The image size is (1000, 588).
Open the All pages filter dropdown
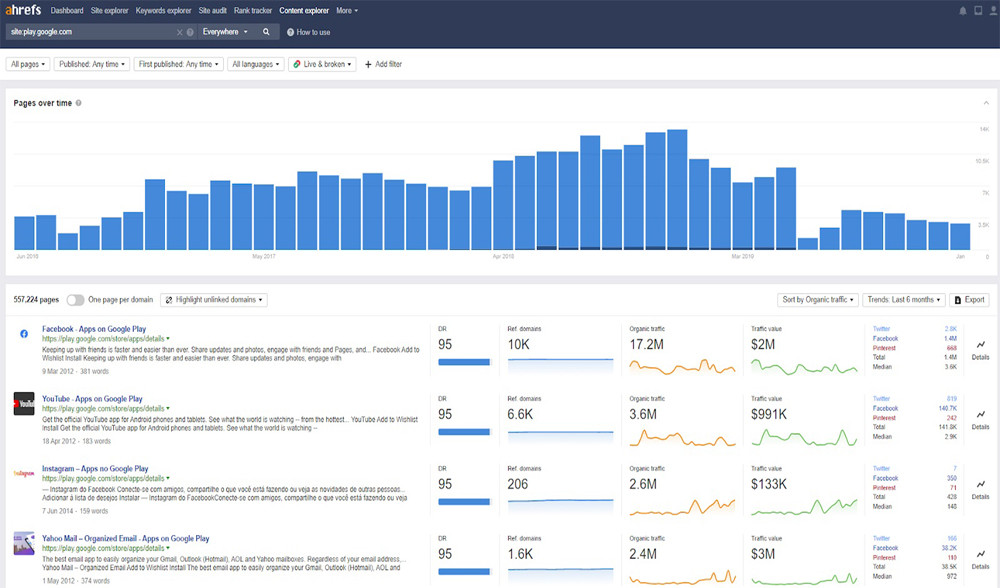pyautogui.click(x=28, y=64)
